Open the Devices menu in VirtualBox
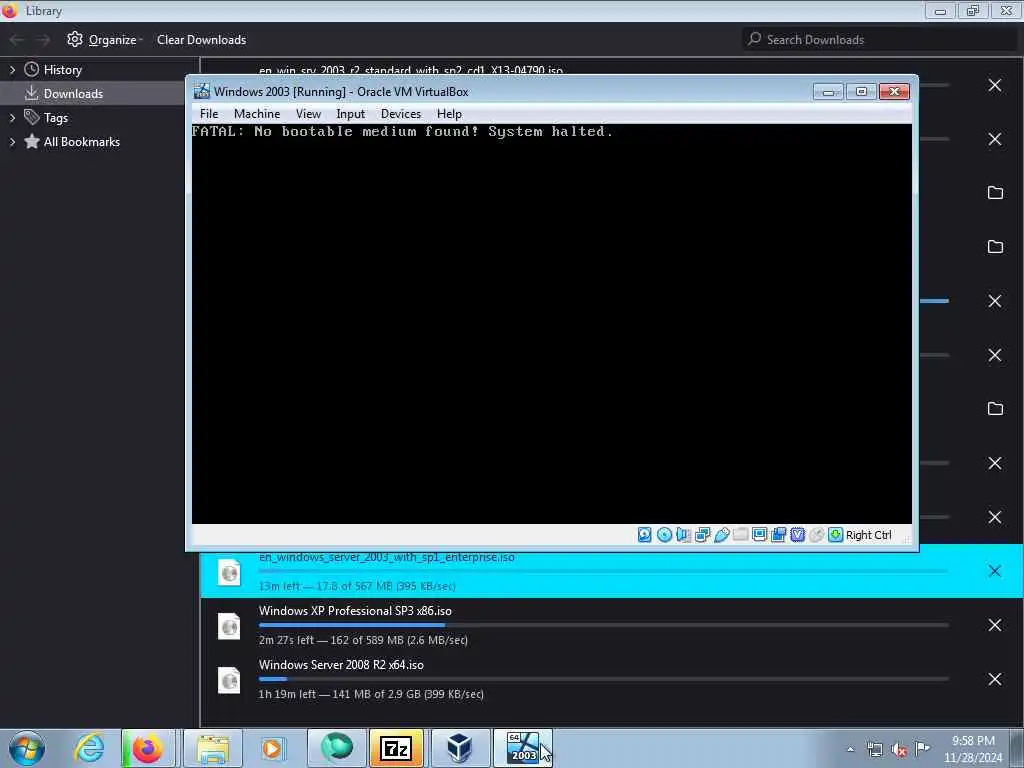The width and height of the screenshot is (1024, 768). coord(401,114)
